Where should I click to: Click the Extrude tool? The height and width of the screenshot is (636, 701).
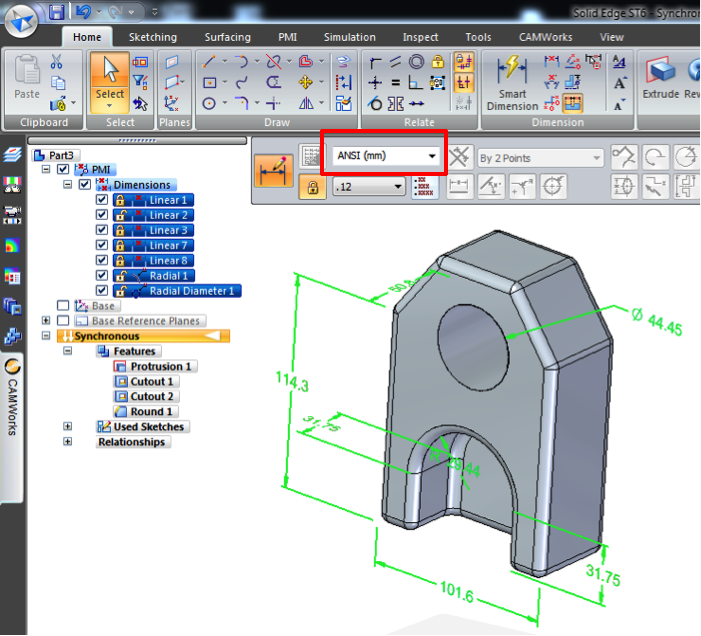click(x=661, y=76)
